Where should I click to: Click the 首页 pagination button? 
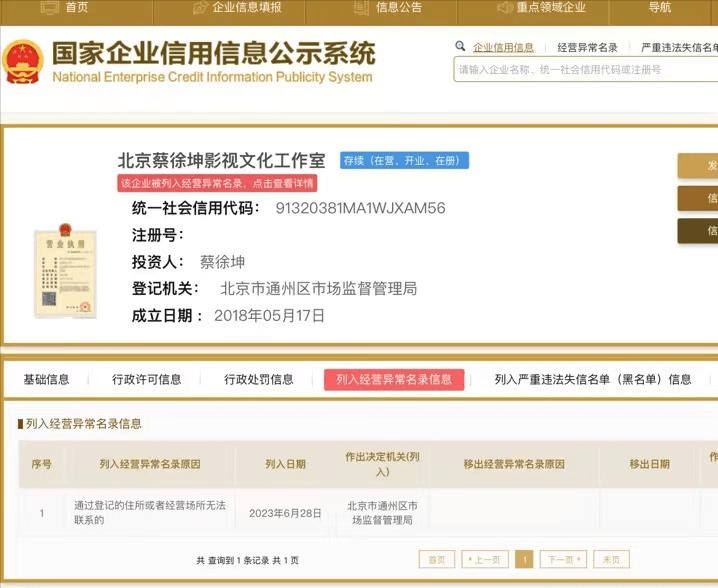437,560
